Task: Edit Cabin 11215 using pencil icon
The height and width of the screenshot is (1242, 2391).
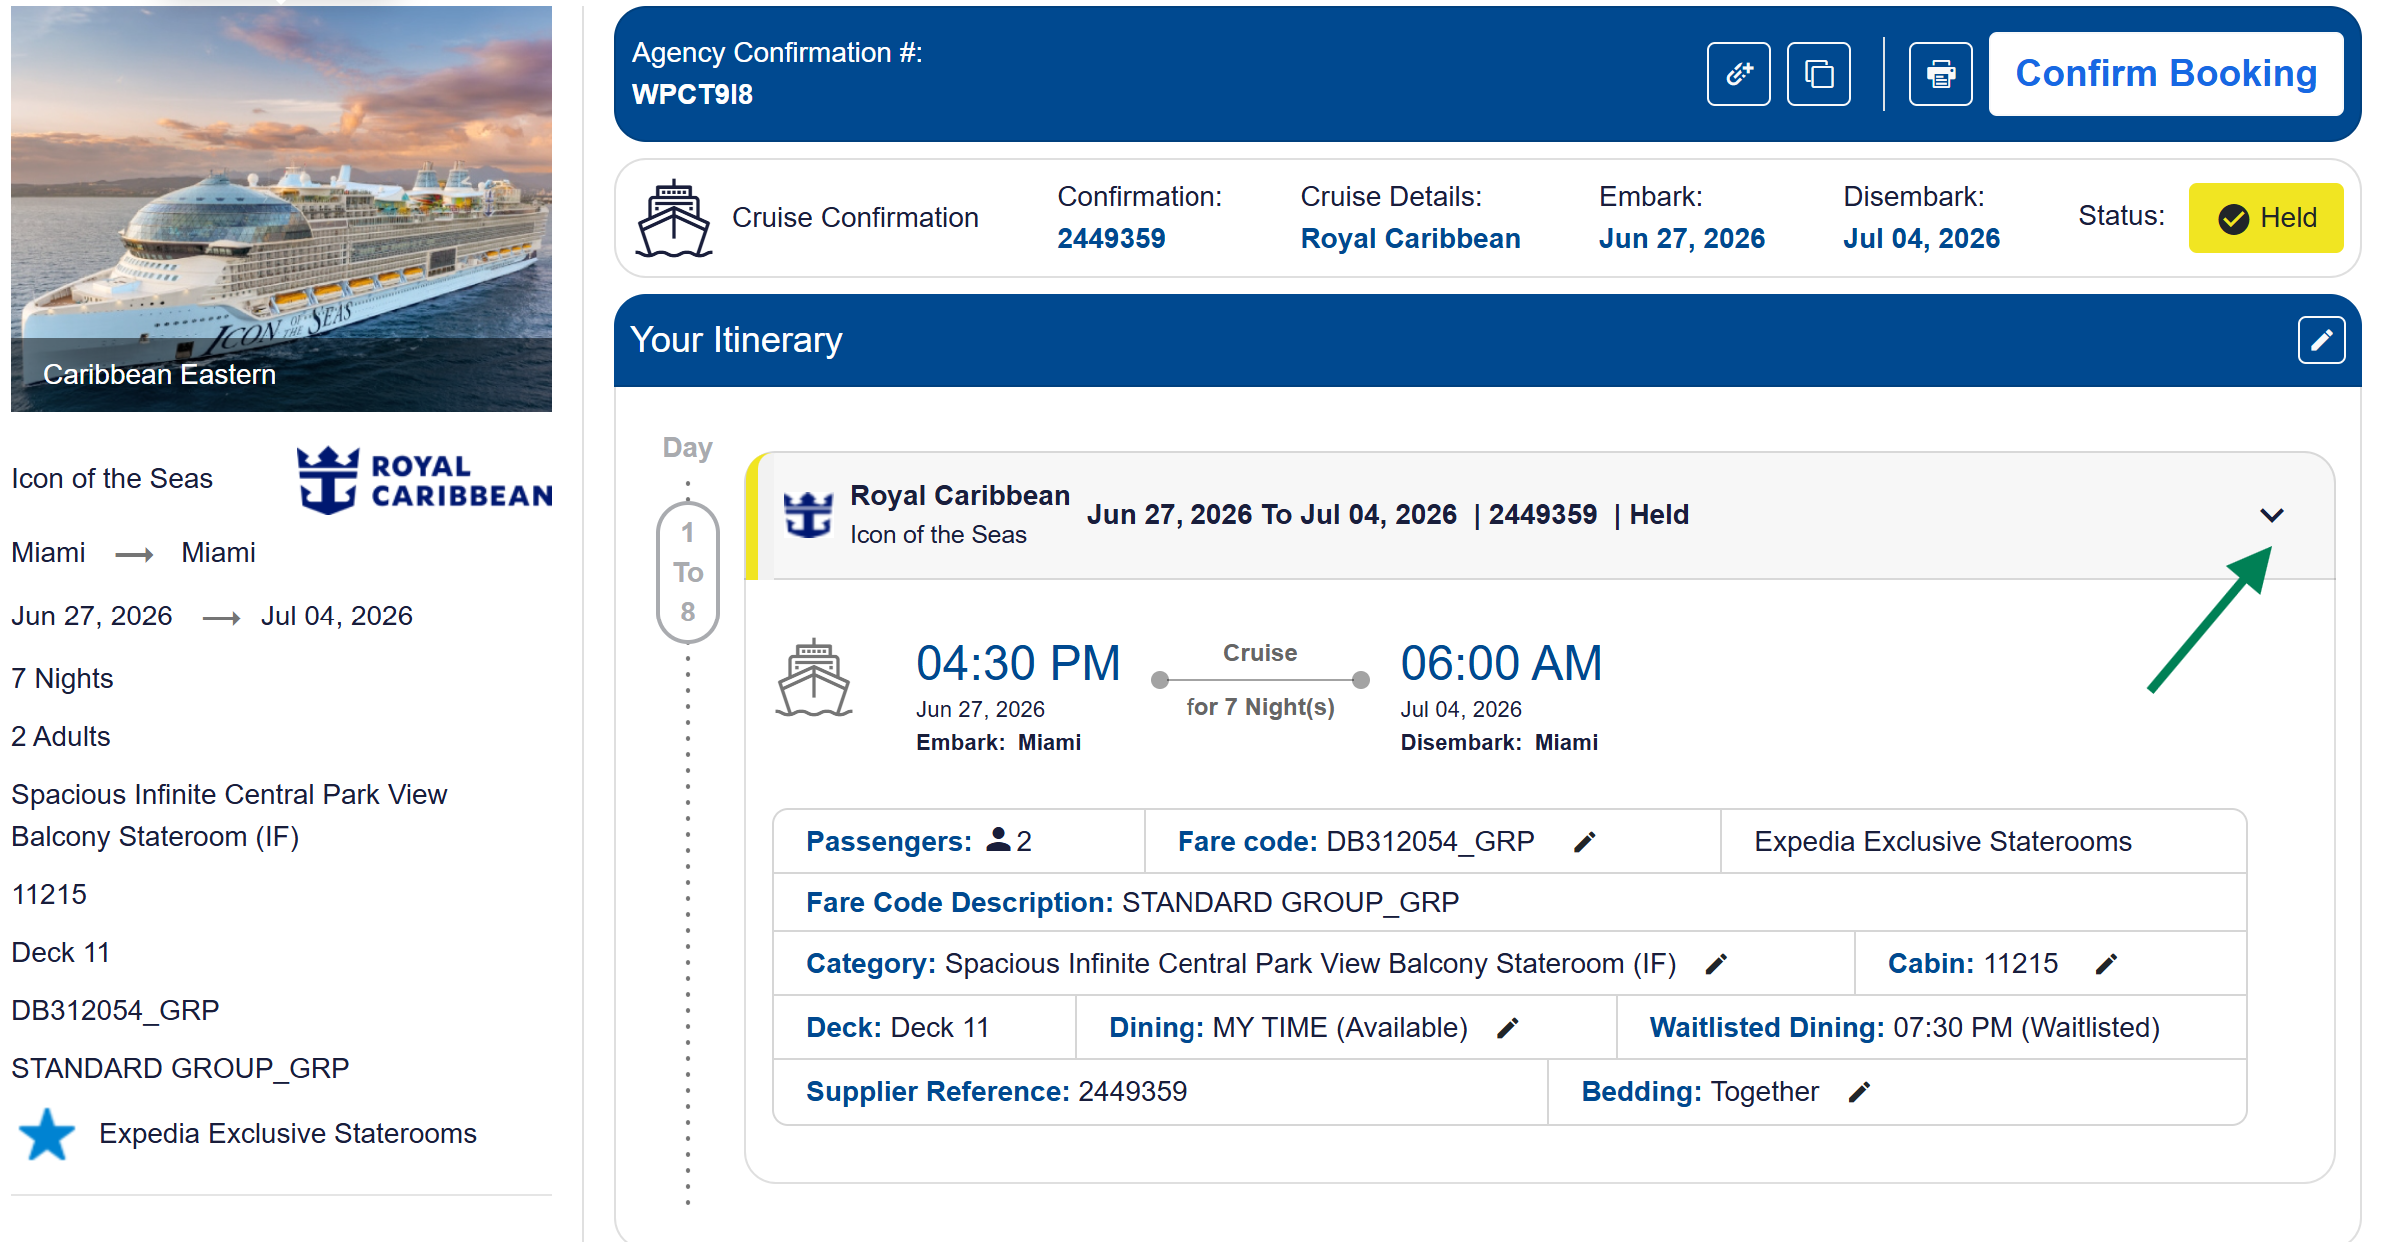Action: pyautogui.click(x=2106, y=964)
